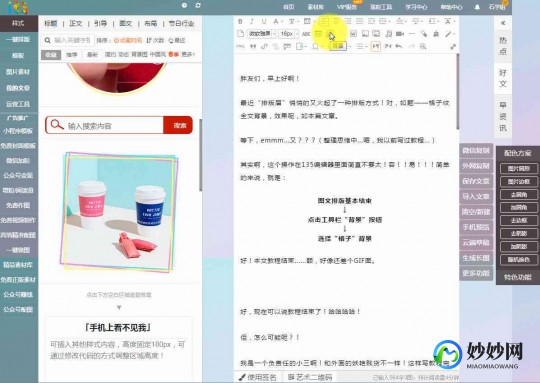Click the refresh icon in top bar
This screenshot has height=383, width=540.
pyautogui.click(x=198, y=5)
